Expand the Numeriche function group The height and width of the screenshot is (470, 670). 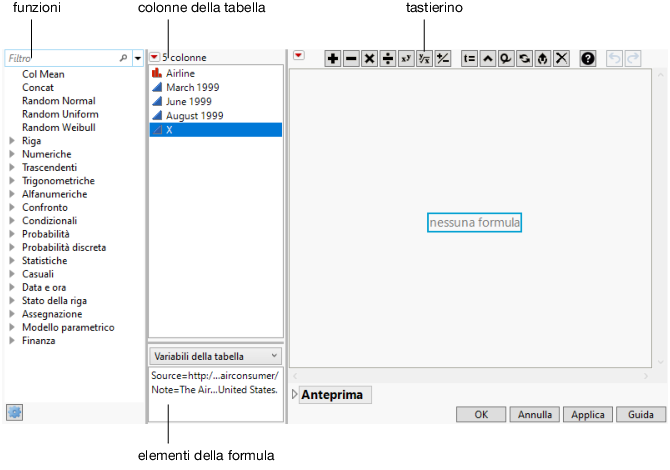click(x=12, y=154)
